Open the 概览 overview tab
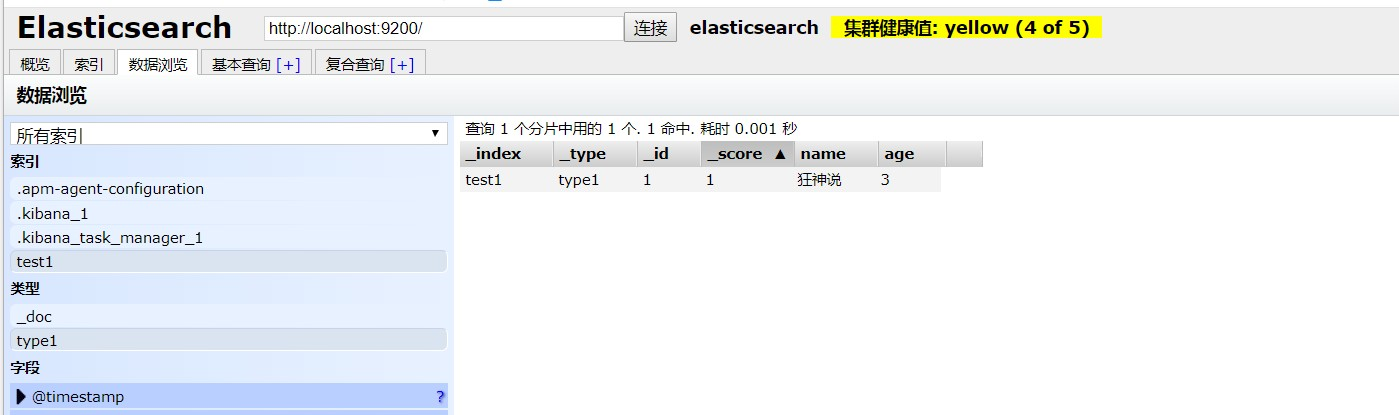This screenshot has height=415, width=1399. point(35,64)
